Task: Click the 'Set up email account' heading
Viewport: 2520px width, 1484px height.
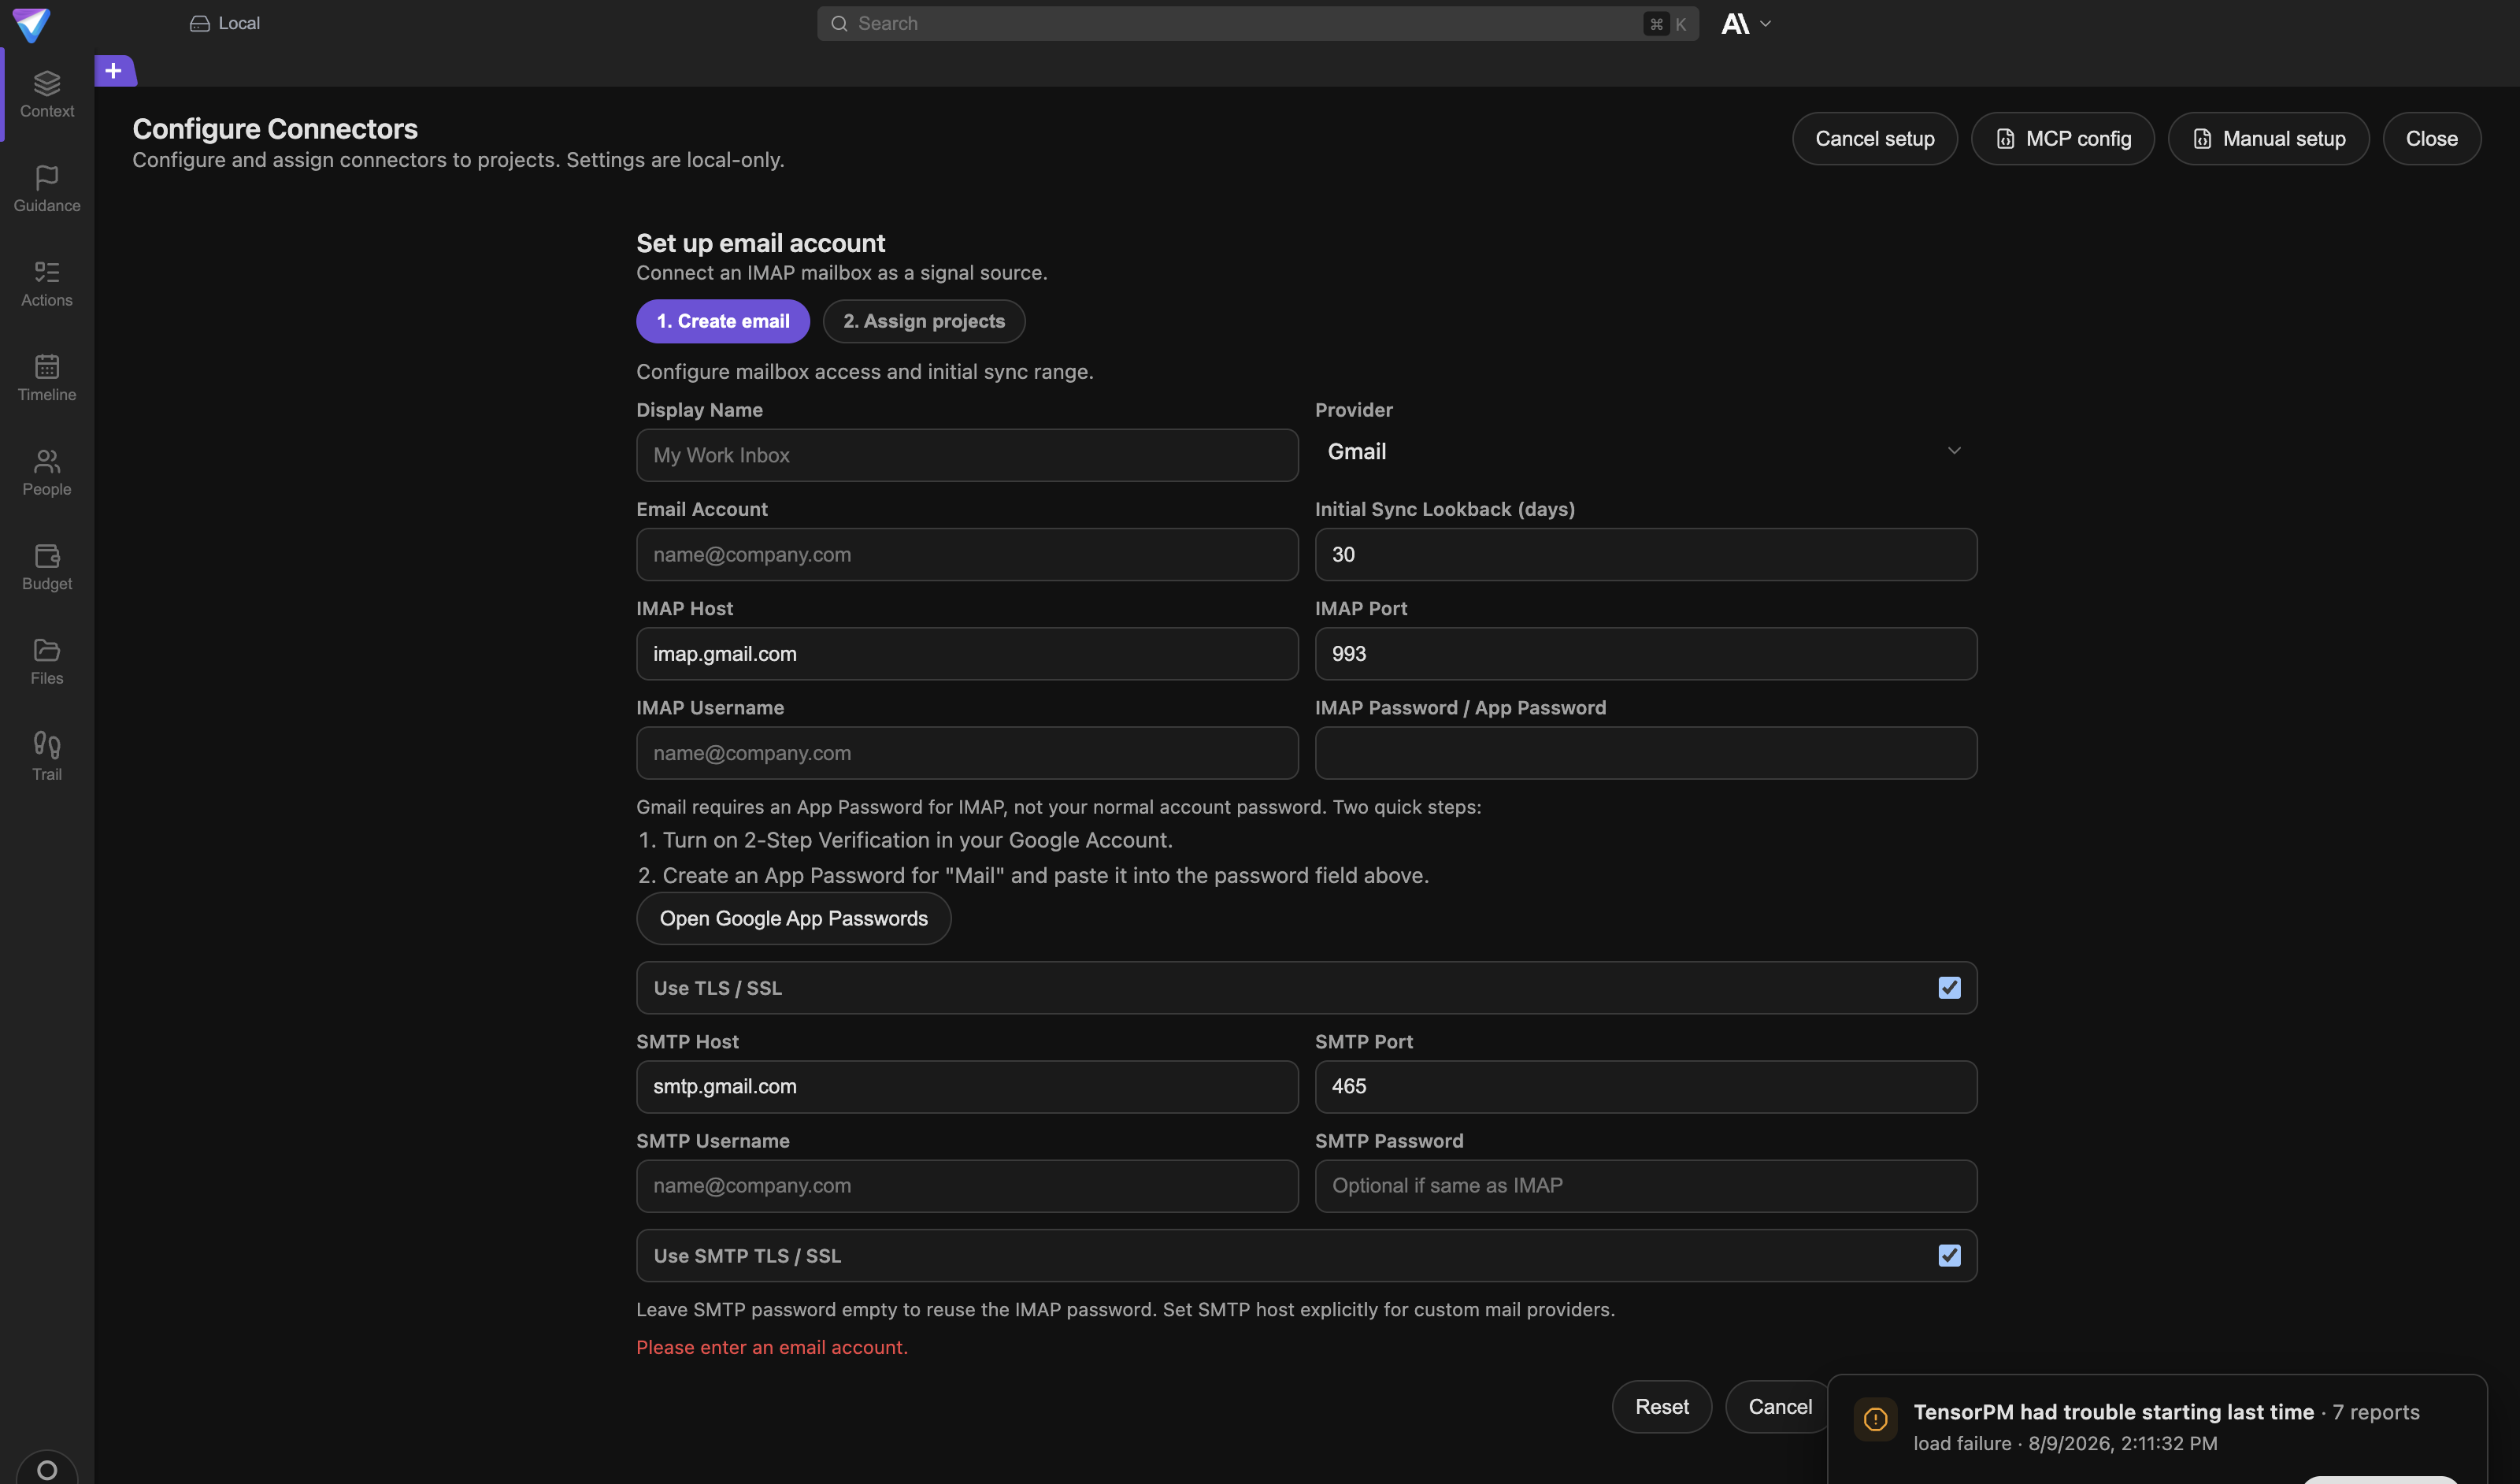Action: click(760, 243)
